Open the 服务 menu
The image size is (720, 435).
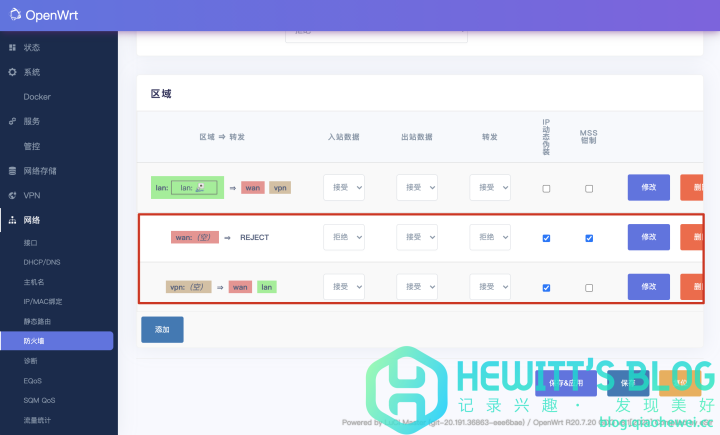32,121
